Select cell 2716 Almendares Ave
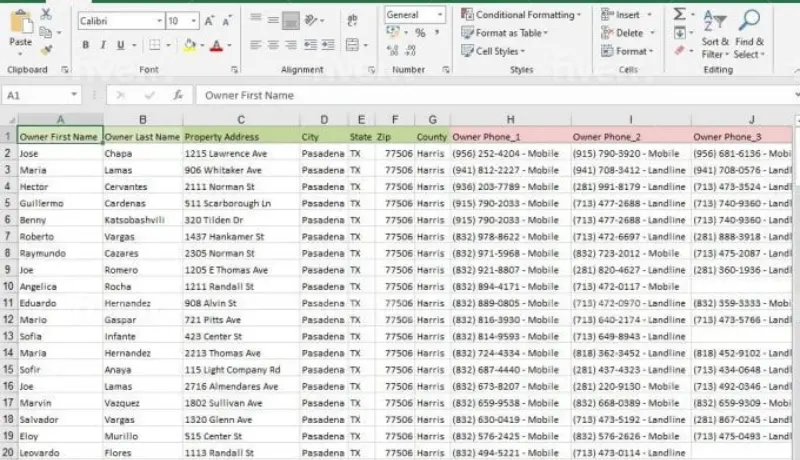This screenshot has width=800, height=460. pyautogui.click(x=241, y=386)
